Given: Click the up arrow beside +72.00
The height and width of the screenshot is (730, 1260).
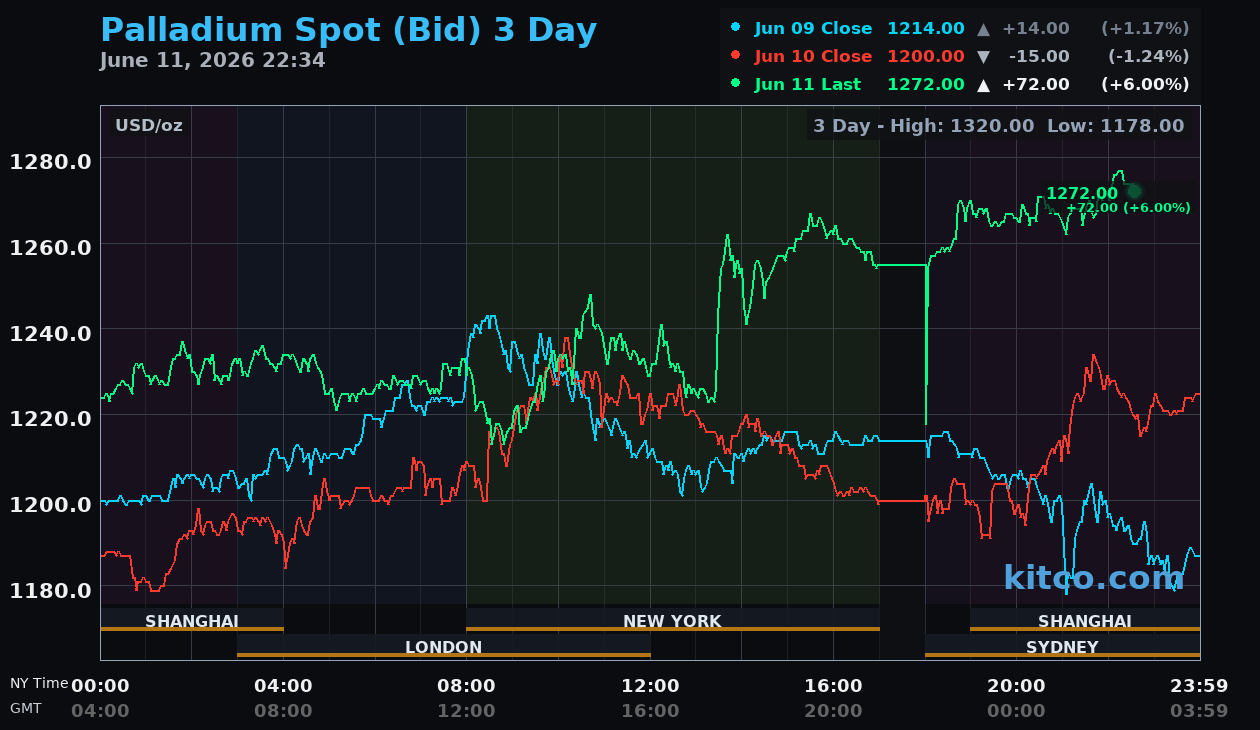Looking at the screenshot, I should tap(984, 85).
